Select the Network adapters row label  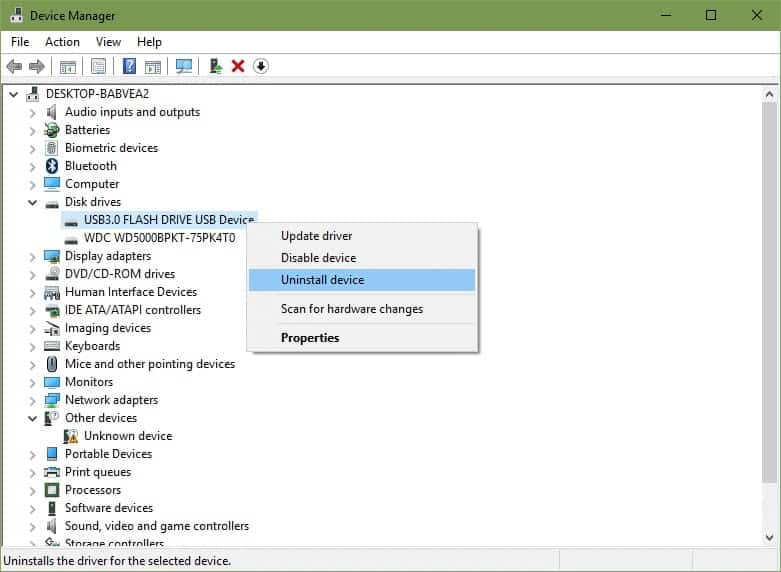click(x=111, y=400)
